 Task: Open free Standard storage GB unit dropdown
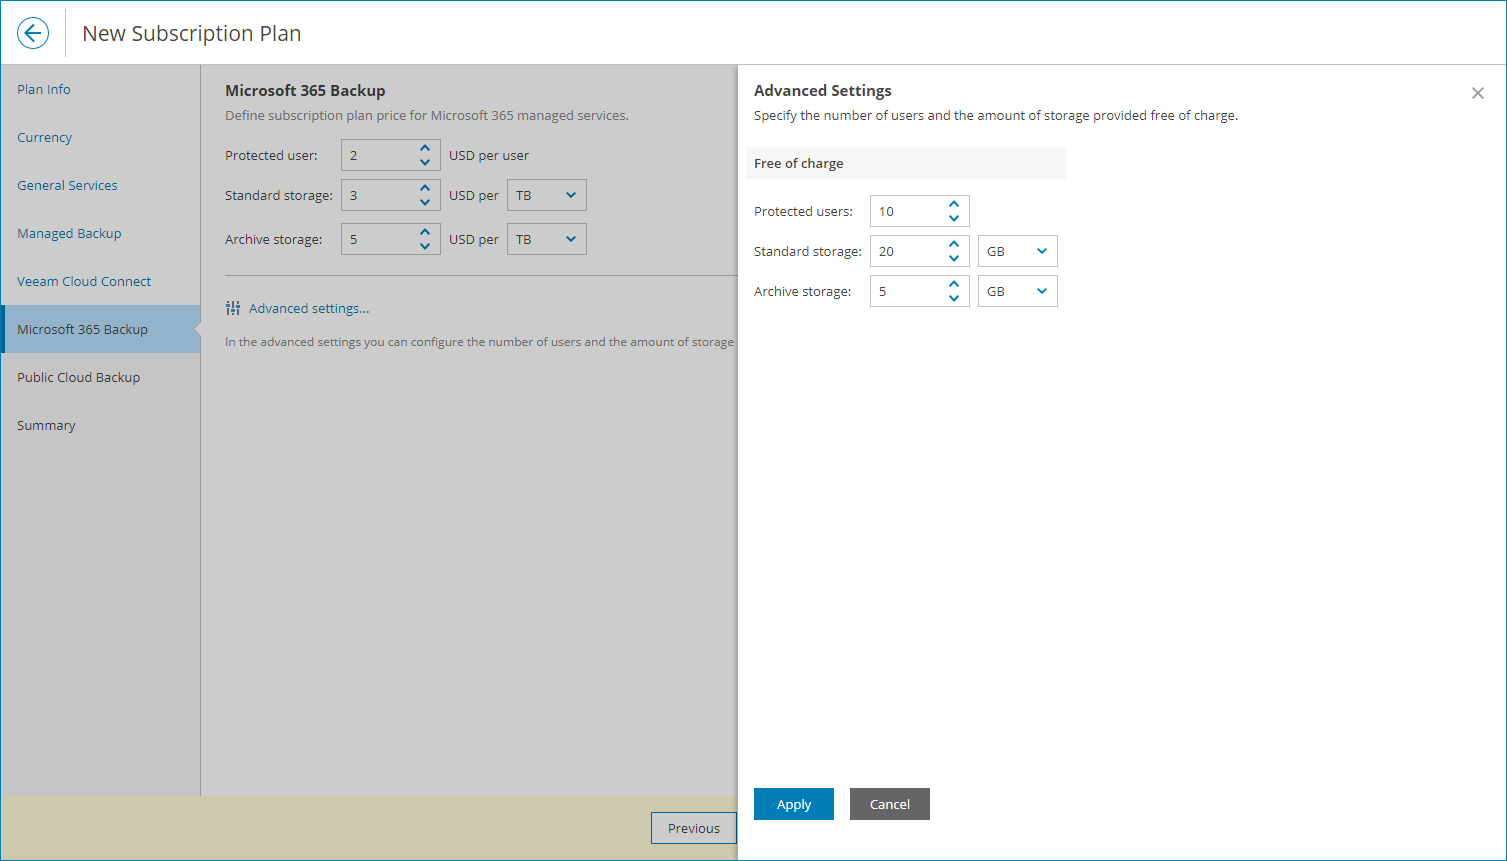[1017, 251]
